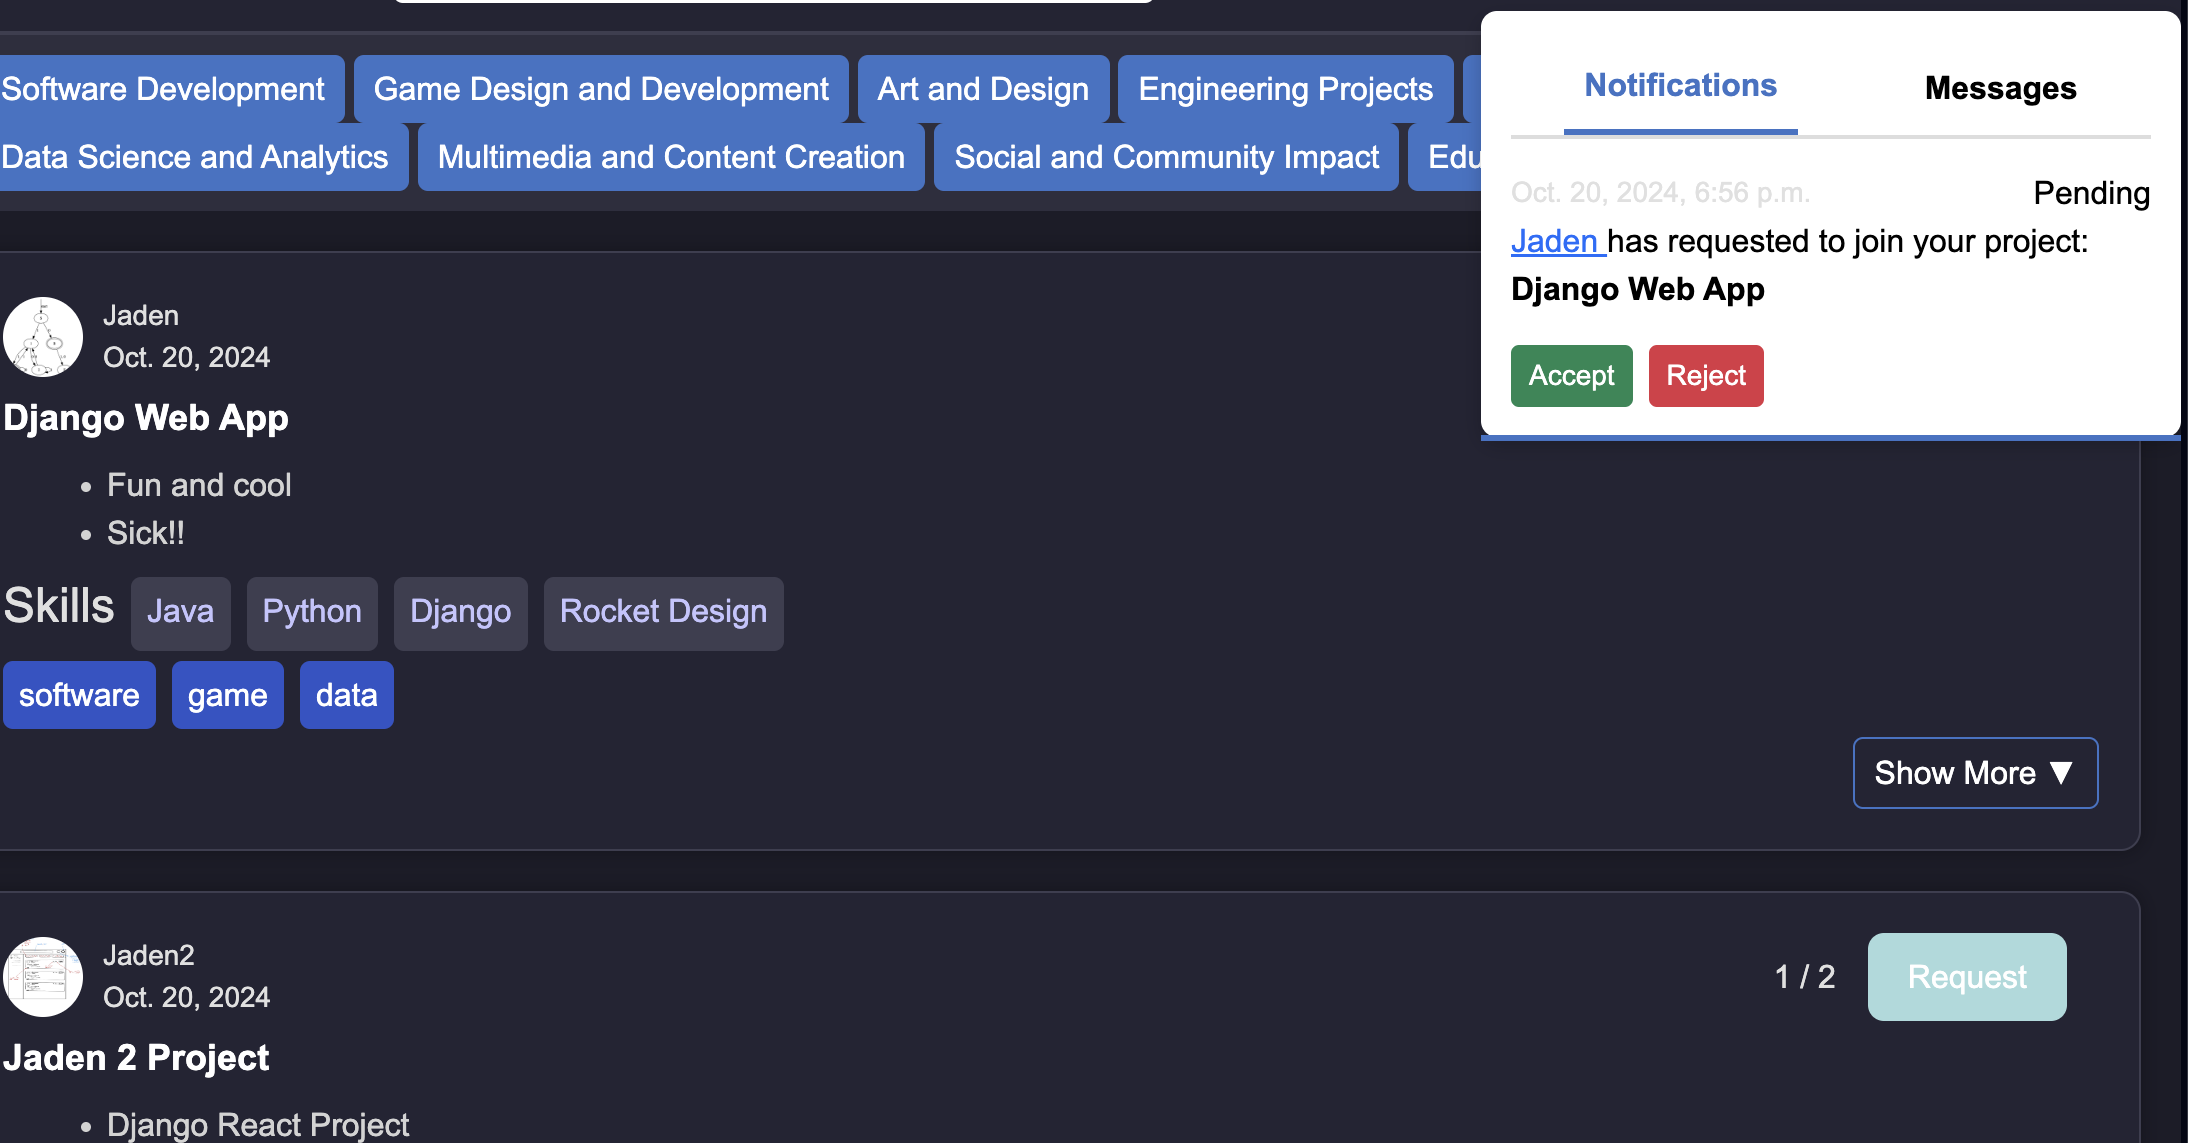This screenshot has width=2188, height=1143.
Task: Select Social and Community Impact category
Action: pyautogui.click(x=1166, y=158)
